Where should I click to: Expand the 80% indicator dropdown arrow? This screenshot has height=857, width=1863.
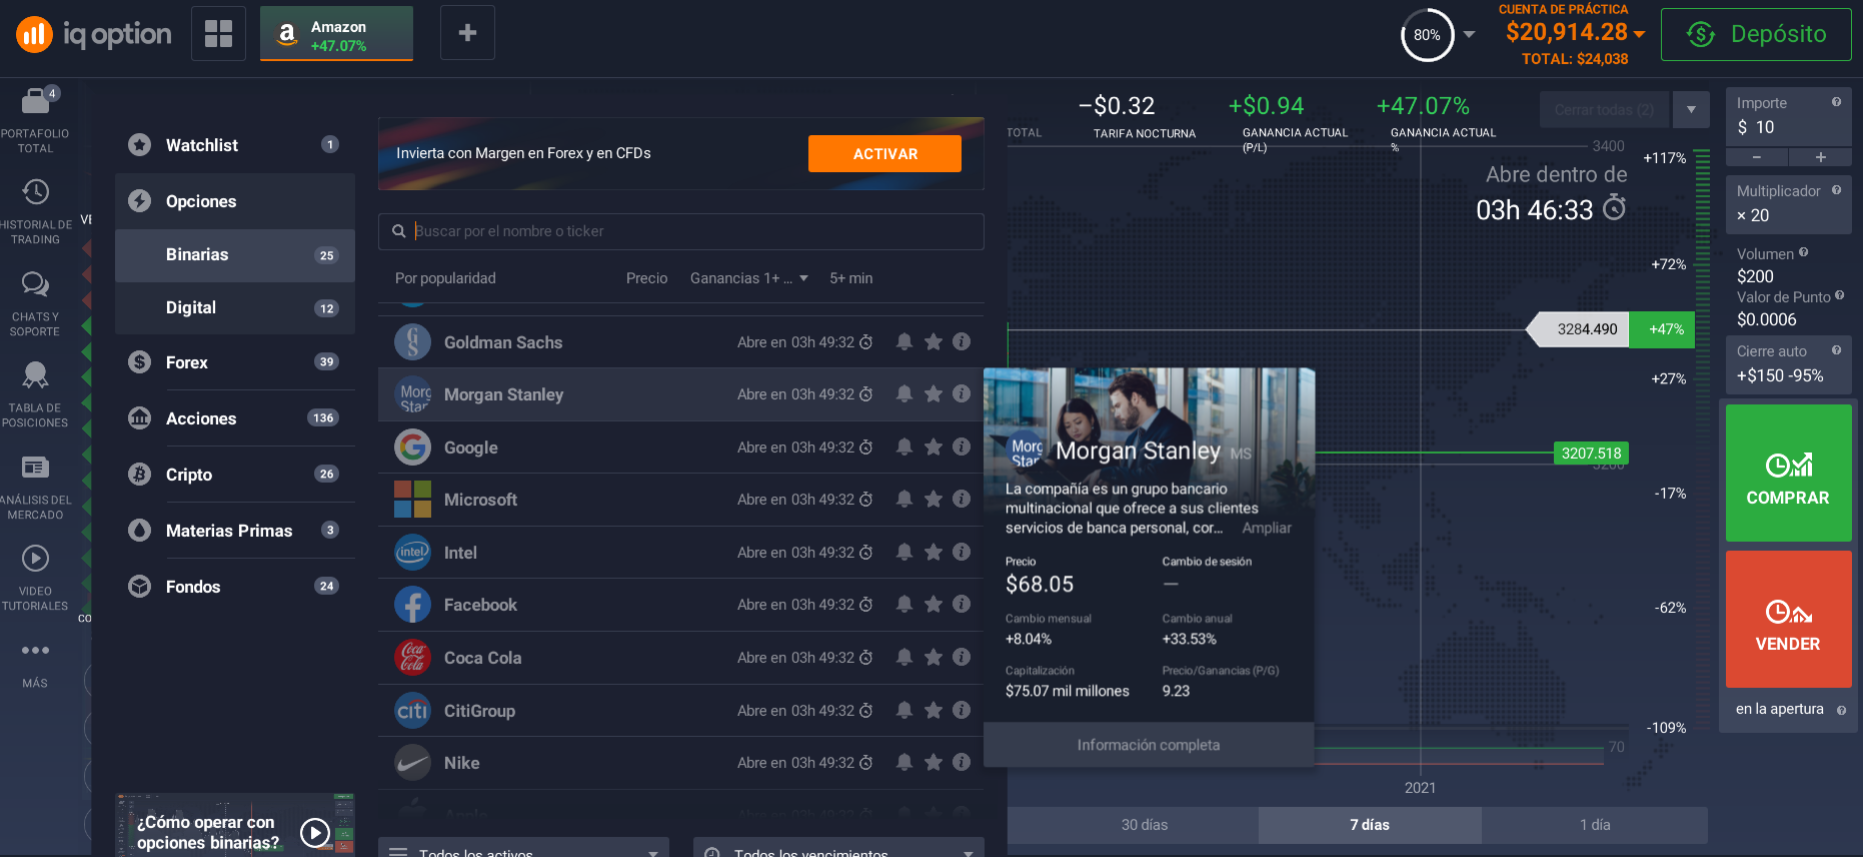click(1469, 34)
